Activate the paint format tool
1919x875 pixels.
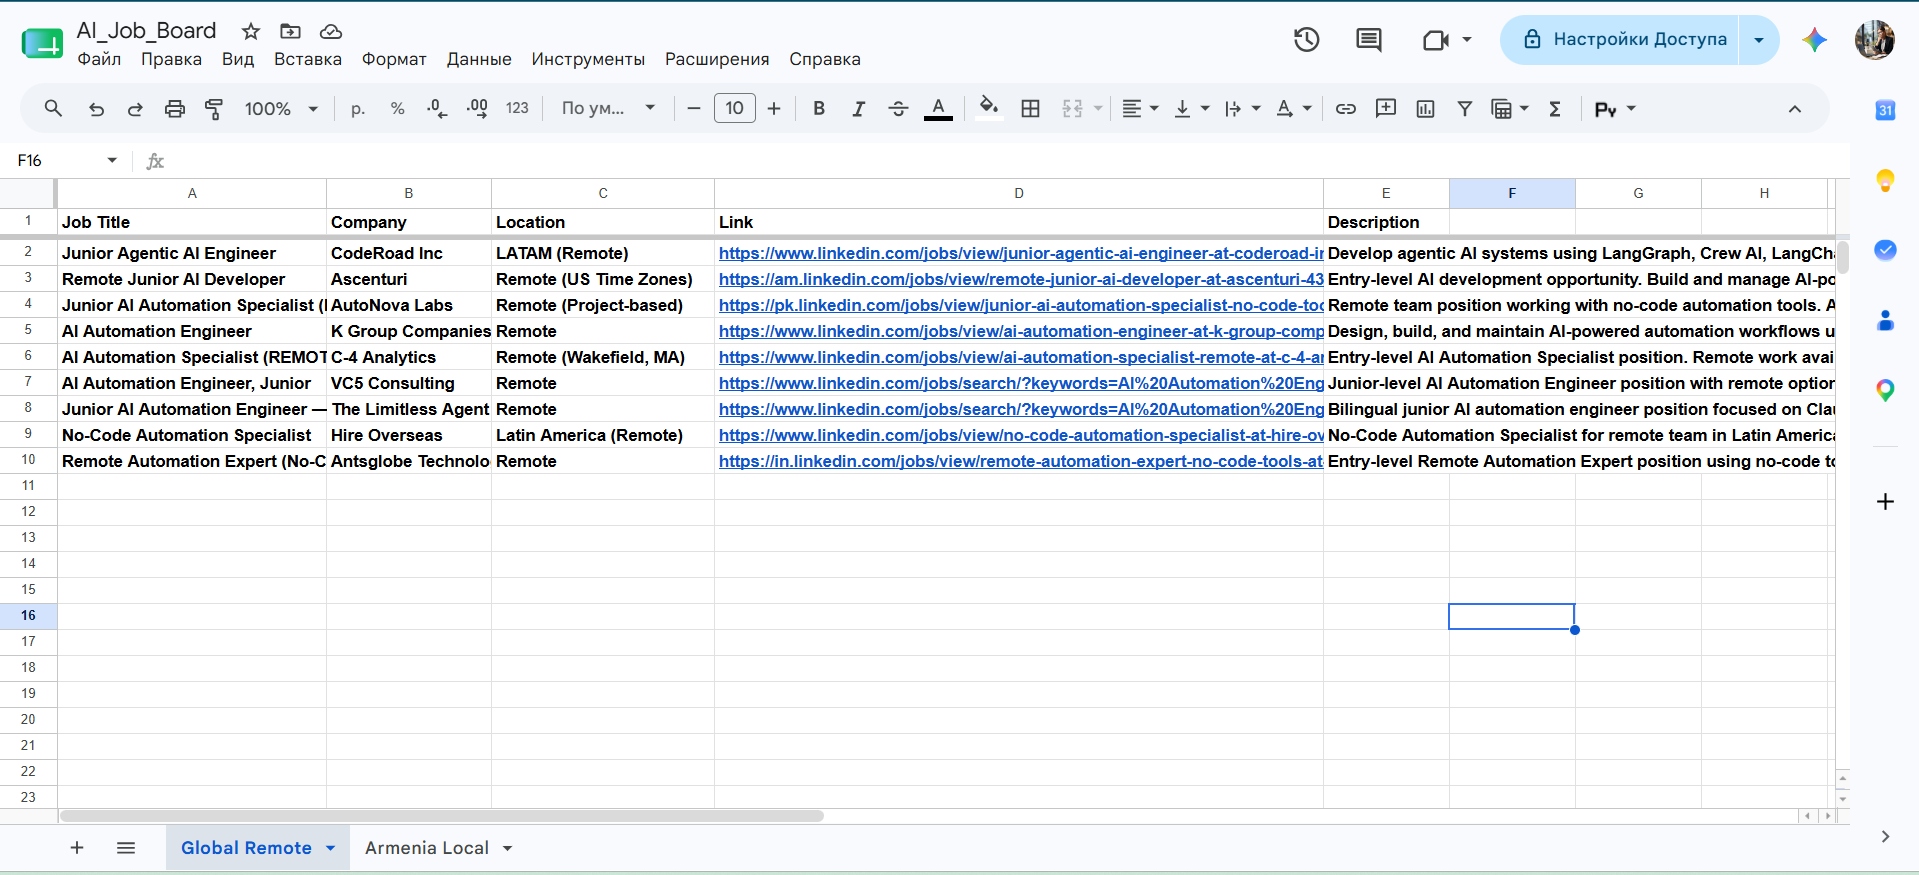point(214,109)
